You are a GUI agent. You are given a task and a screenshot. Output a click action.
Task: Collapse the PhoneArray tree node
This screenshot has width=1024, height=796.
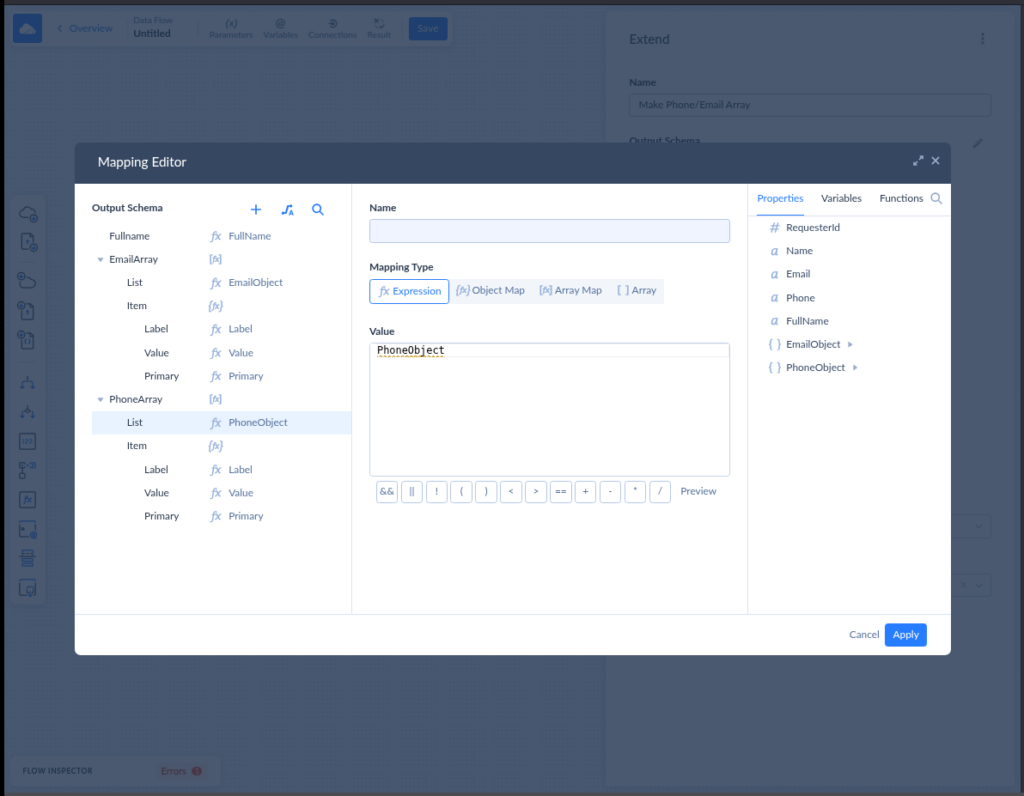(x=100, y=400)
